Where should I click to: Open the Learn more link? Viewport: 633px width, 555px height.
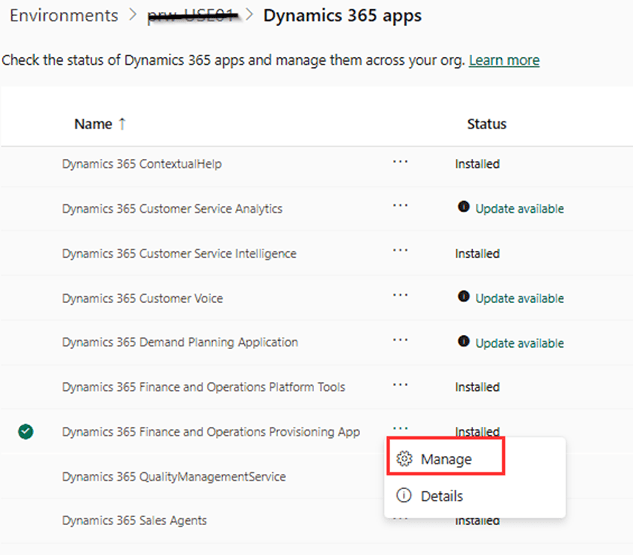[x=504, y=60]
